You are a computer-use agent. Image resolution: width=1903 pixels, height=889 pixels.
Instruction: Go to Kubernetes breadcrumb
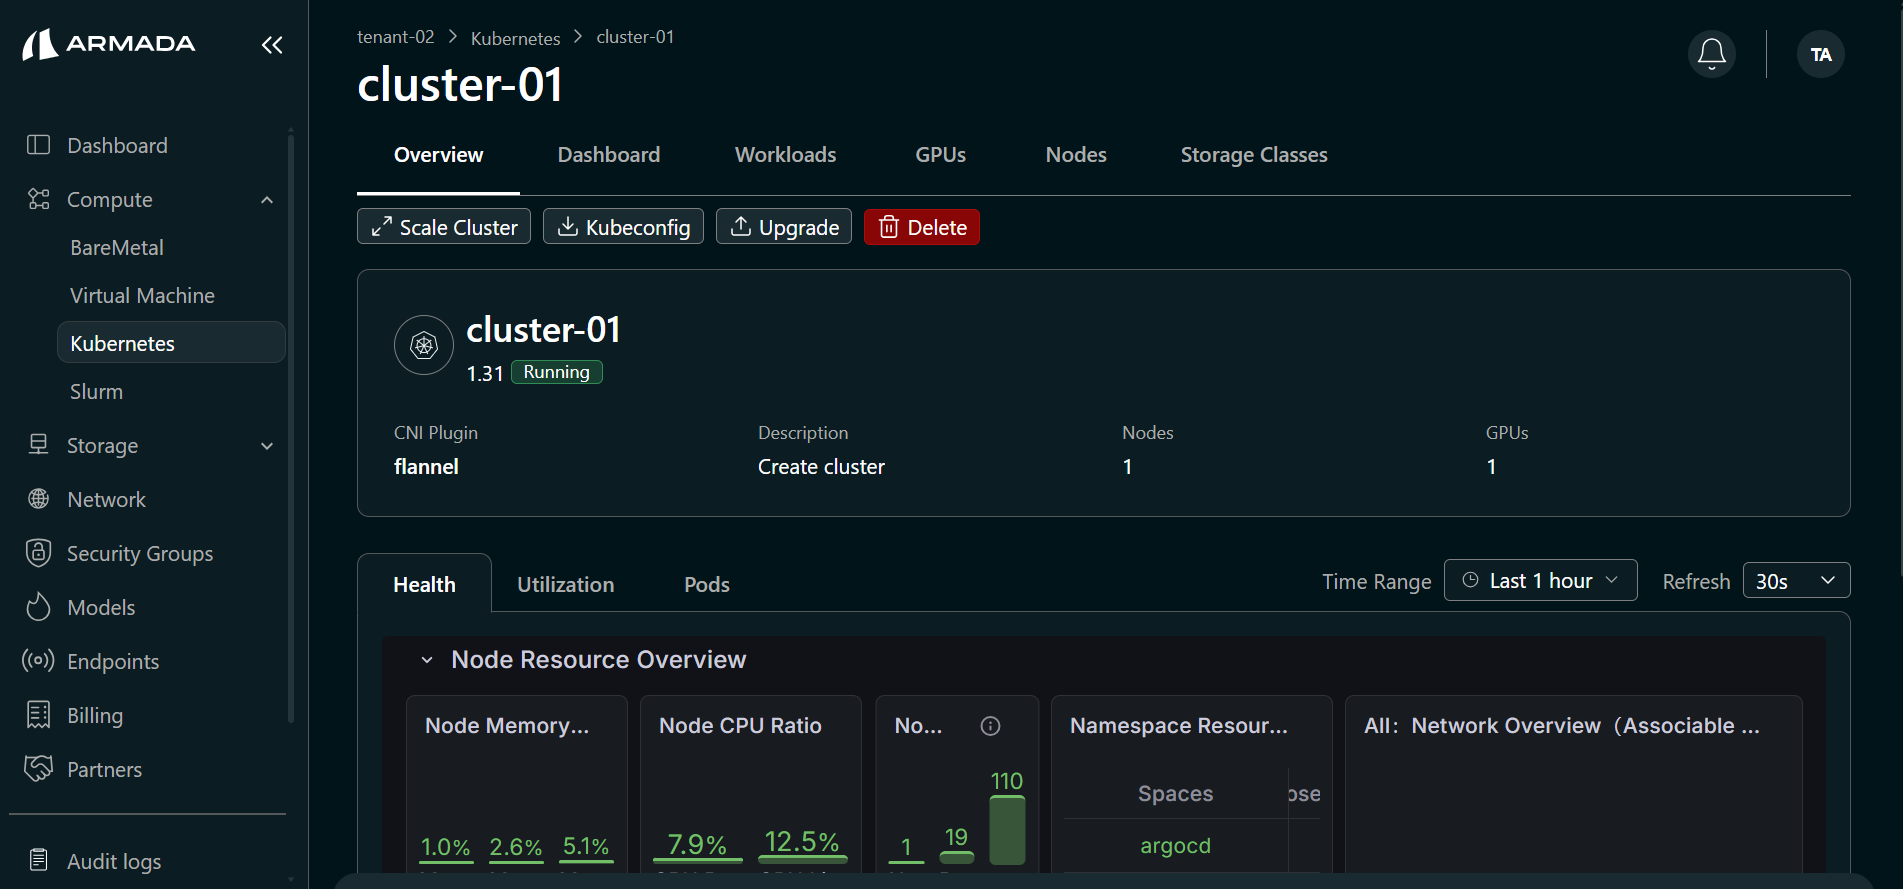tap(515, 38)
